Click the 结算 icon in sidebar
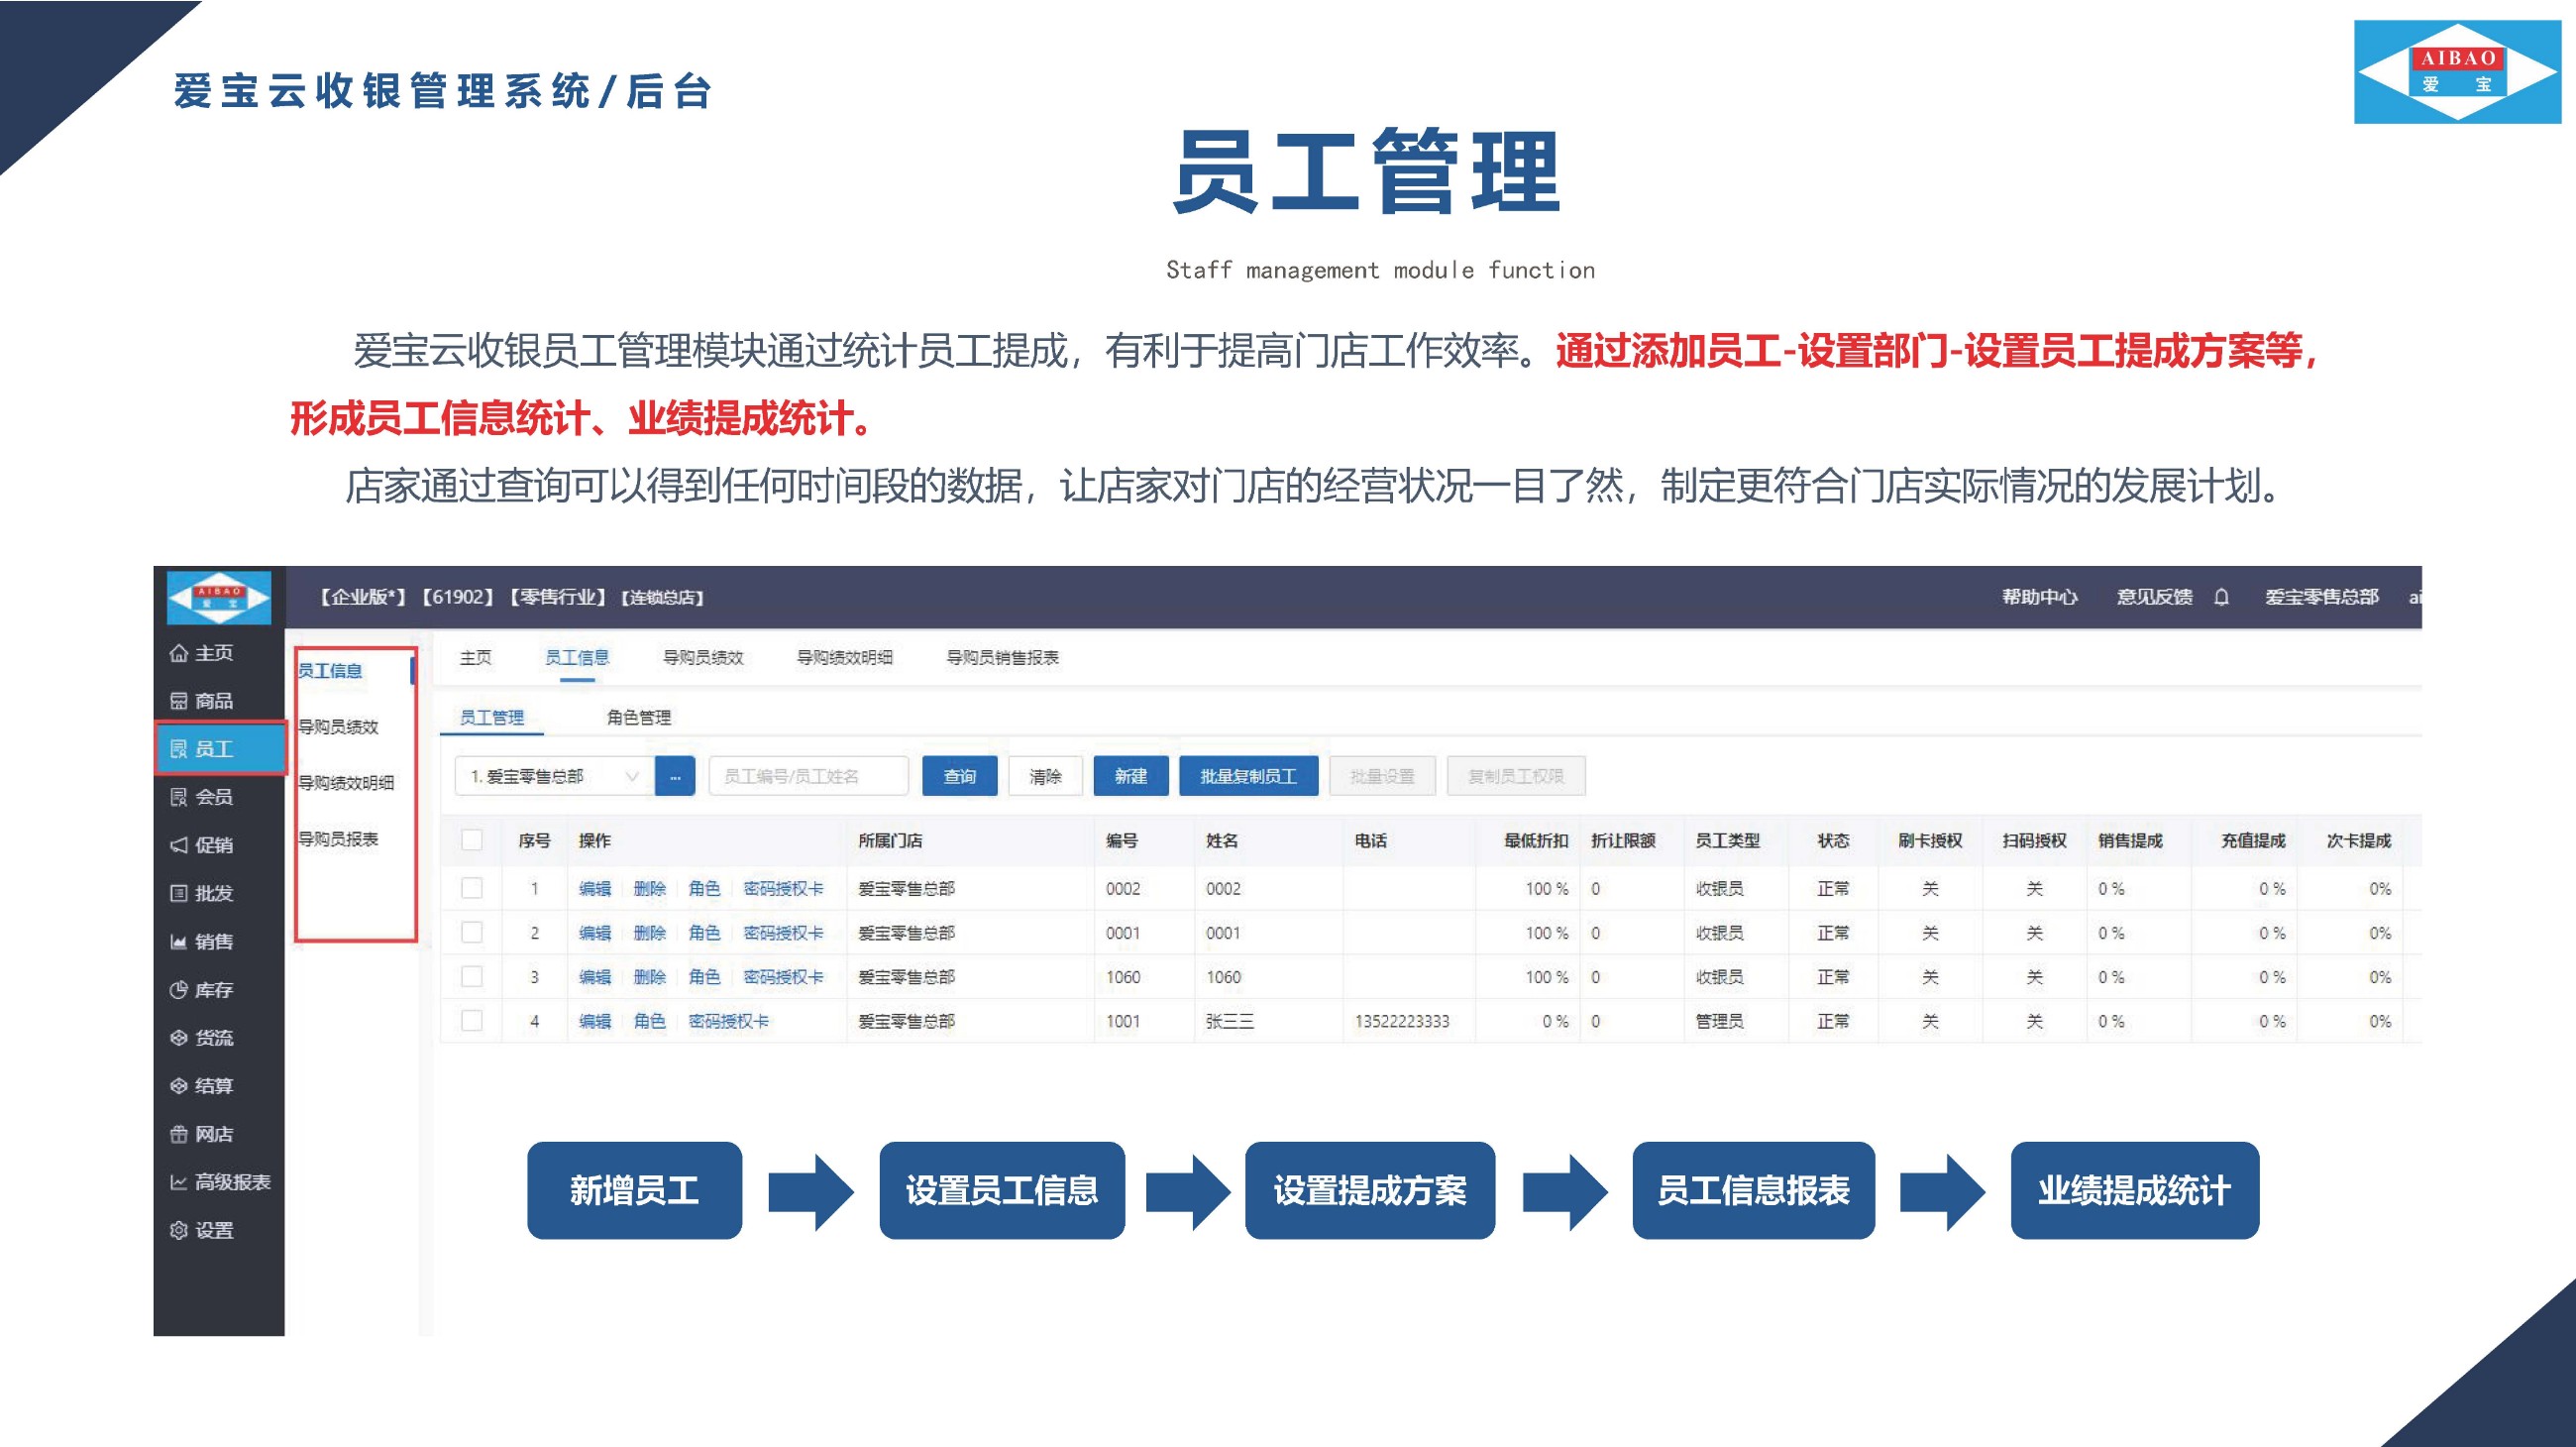 point(179,1086)
